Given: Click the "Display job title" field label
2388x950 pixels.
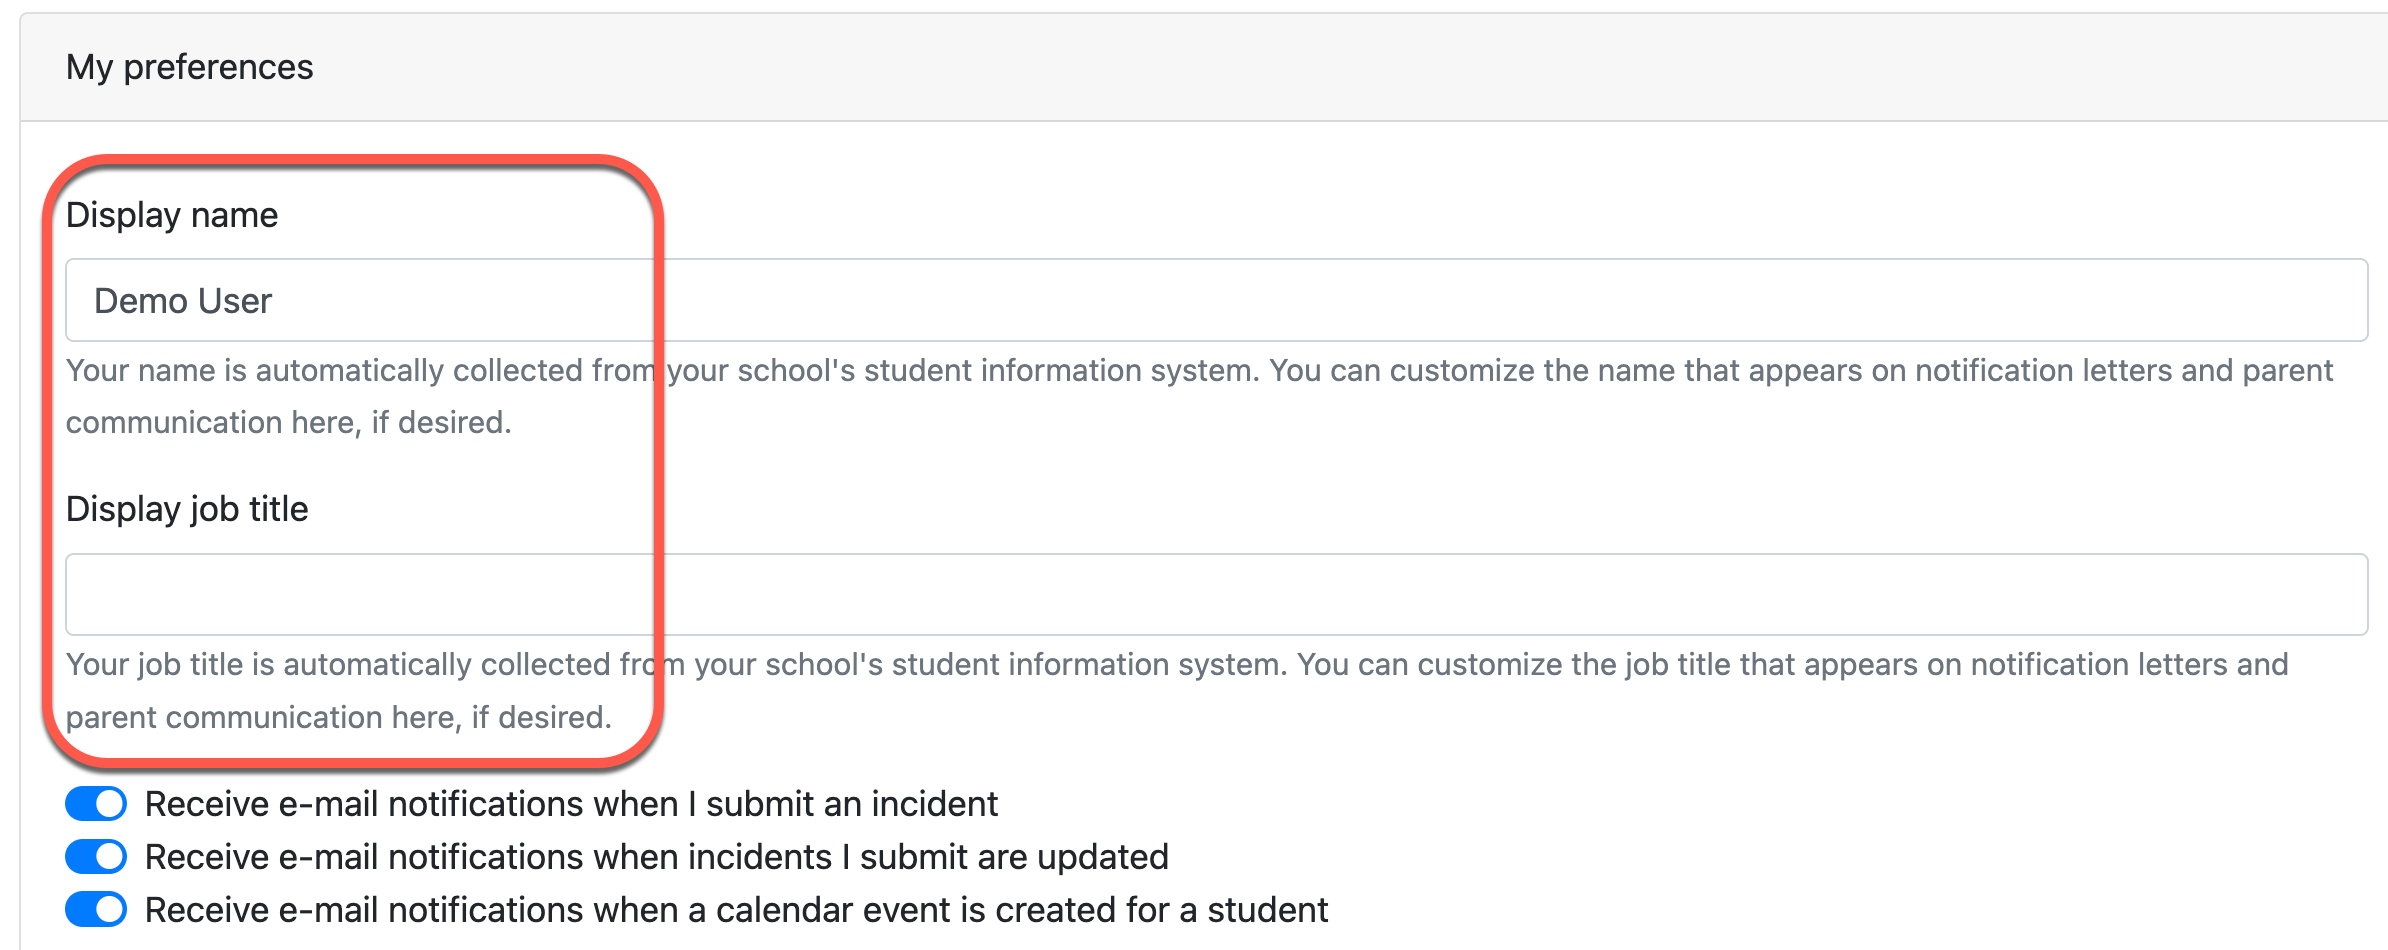Looking at the screenshot, I should coord(187,509).
